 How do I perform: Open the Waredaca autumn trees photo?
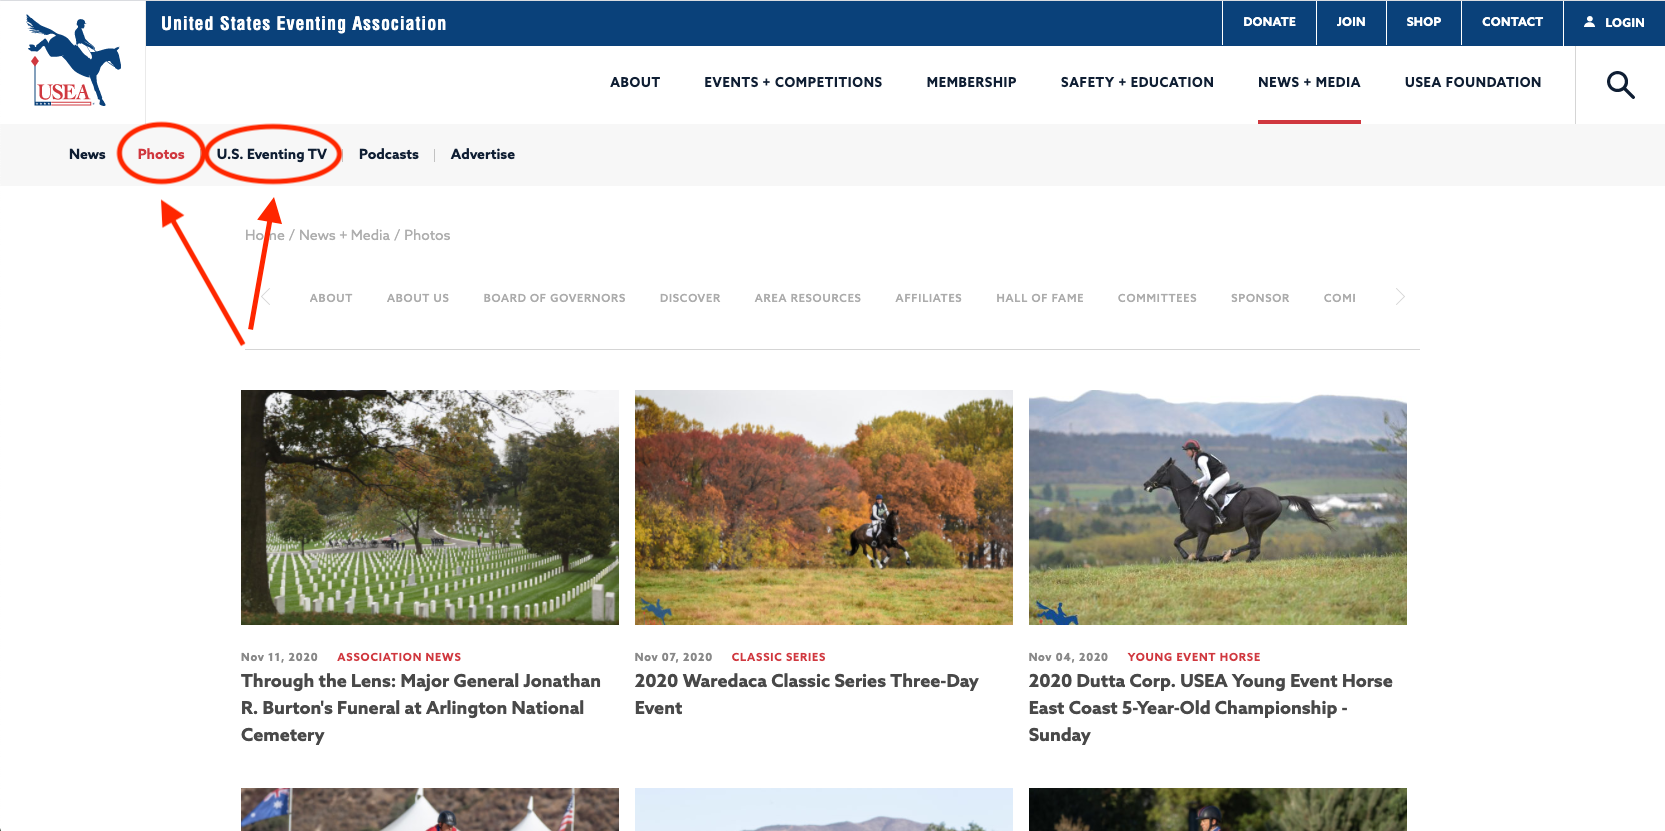tap(823, 507)
